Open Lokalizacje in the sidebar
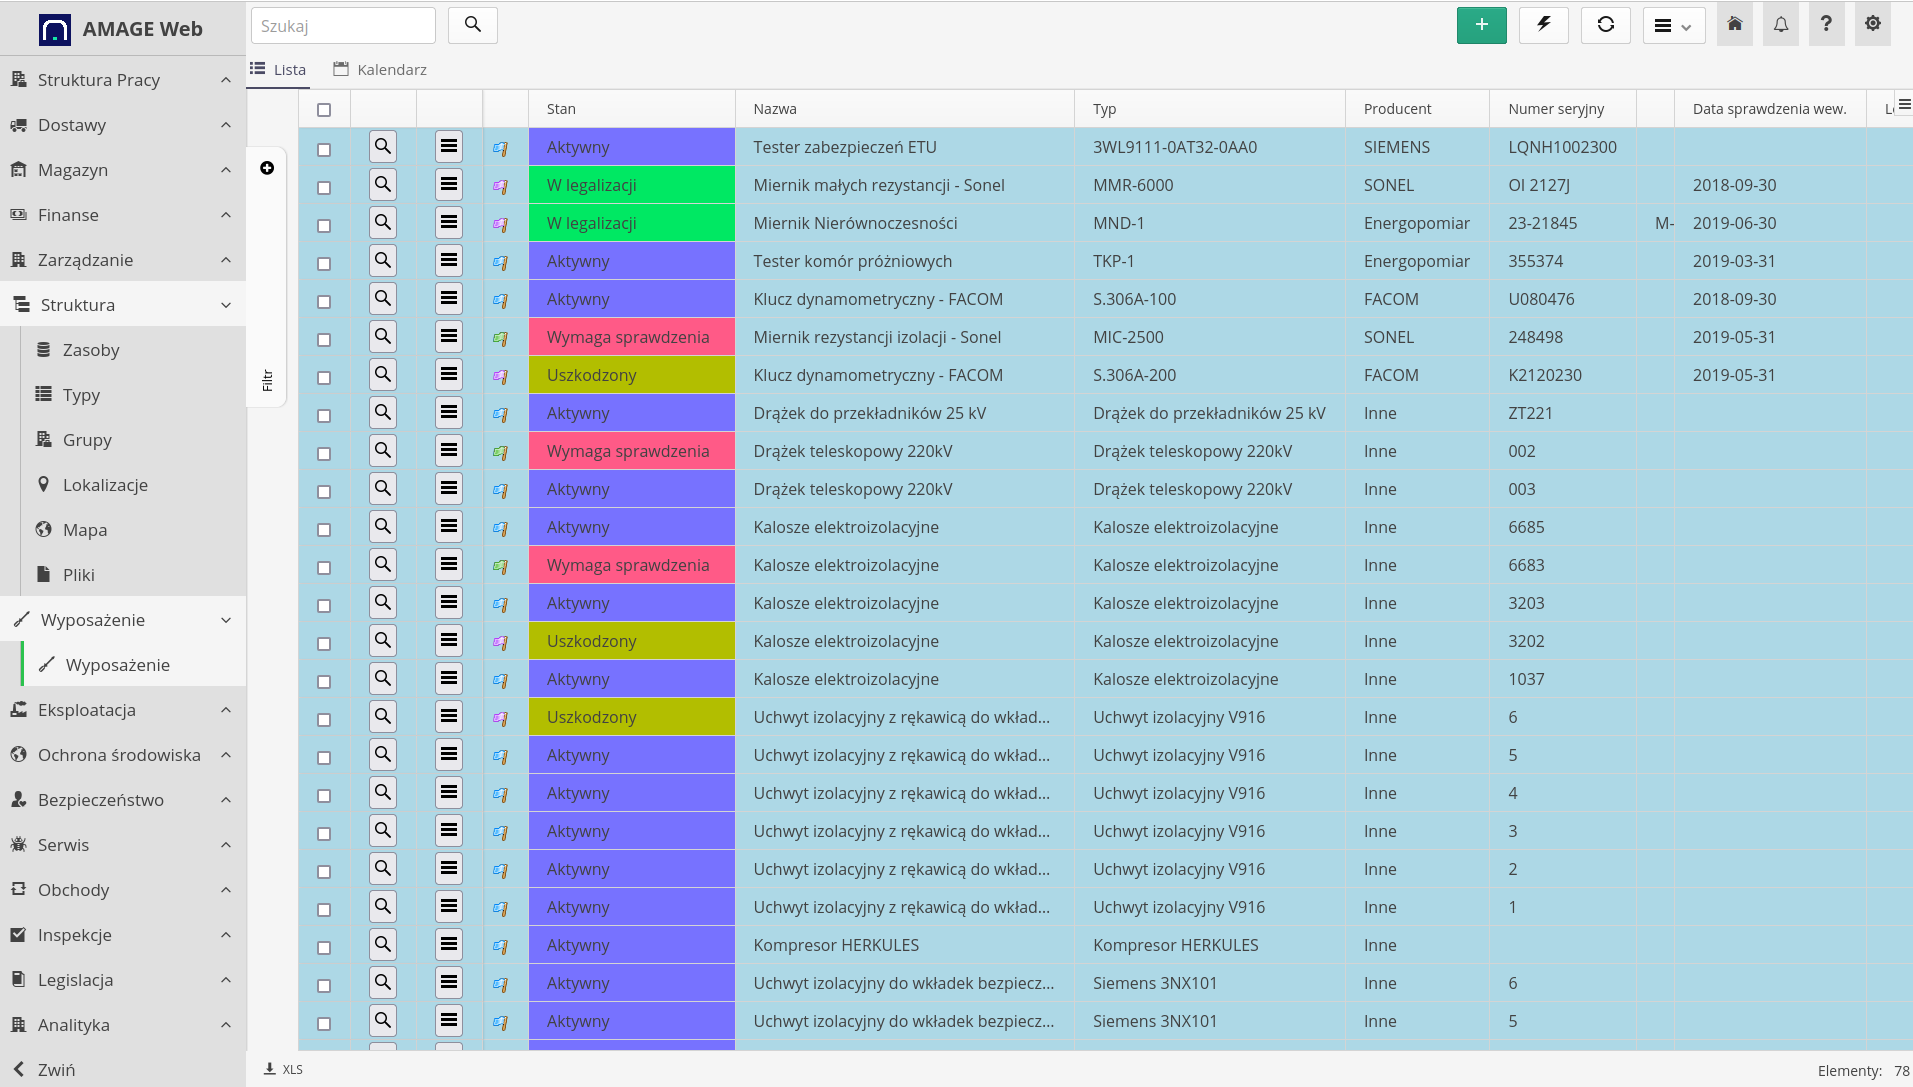The width and height of the screenshot is (1913, 1087). tap(105, 485)
